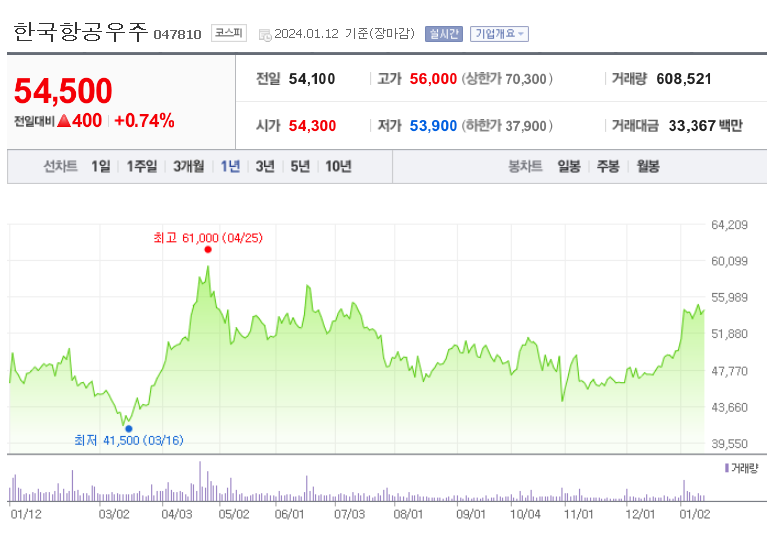Image resolution: width=767 pixels, height=539 pixels.
Task: Open the 주봉 weekly candle chart
Action: 608,166
